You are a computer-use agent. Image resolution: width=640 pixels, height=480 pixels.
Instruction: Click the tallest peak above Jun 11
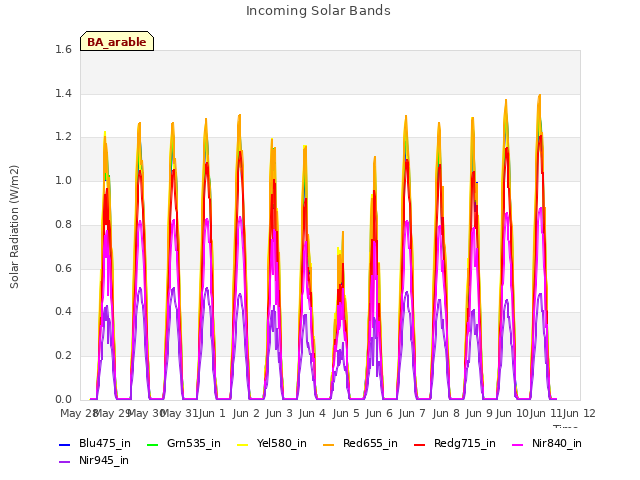pyautogui.click(x=540, y=96)
